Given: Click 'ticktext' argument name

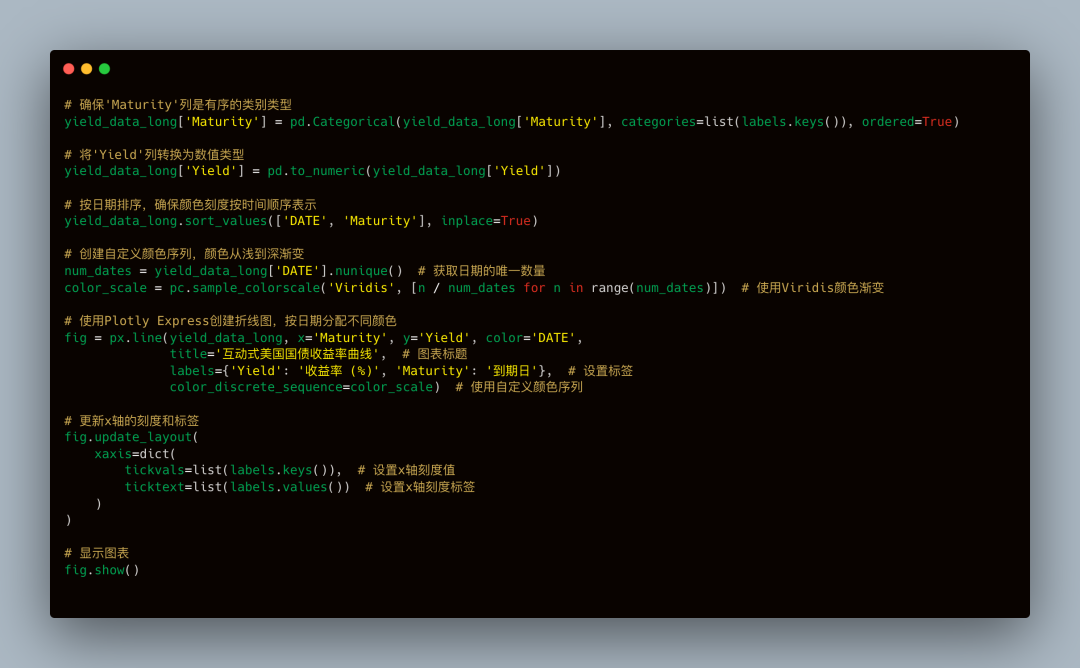Looking at the screenshot, I should tap(154, 487).
